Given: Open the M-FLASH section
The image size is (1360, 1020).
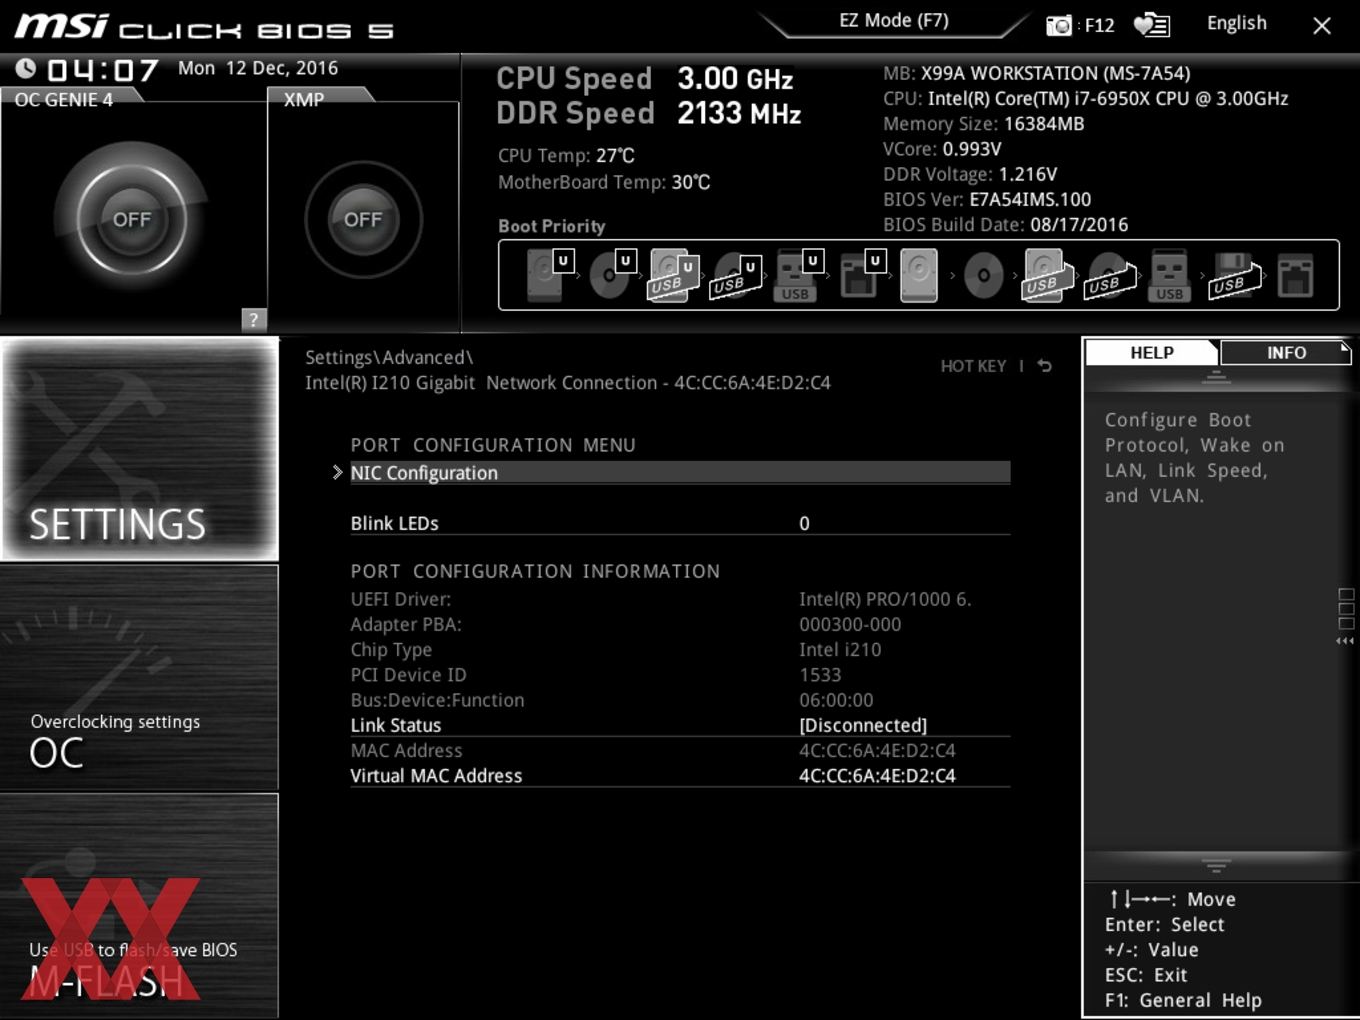Looking at the screenshot, I should [139, 906].
